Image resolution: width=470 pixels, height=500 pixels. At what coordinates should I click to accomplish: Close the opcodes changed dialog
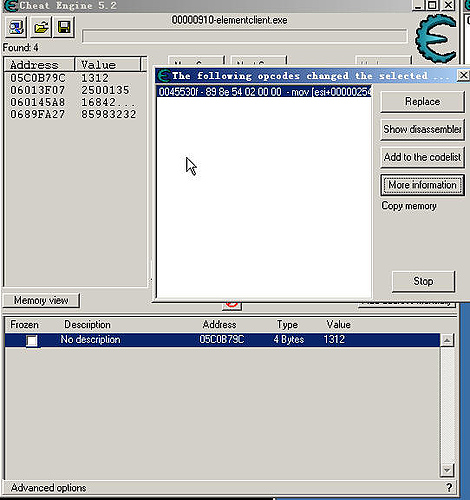click(x=463, y=76)
